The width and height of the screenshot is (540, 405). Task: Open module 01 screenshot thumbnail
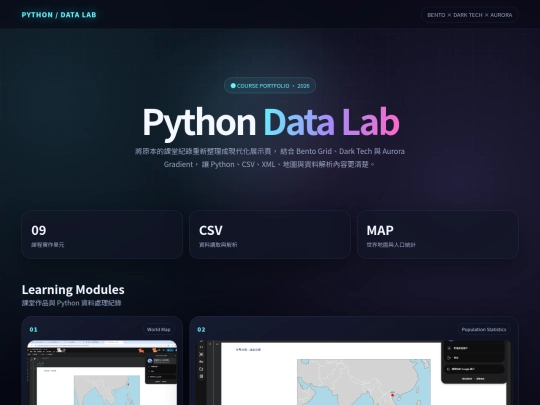pos(102,373)
